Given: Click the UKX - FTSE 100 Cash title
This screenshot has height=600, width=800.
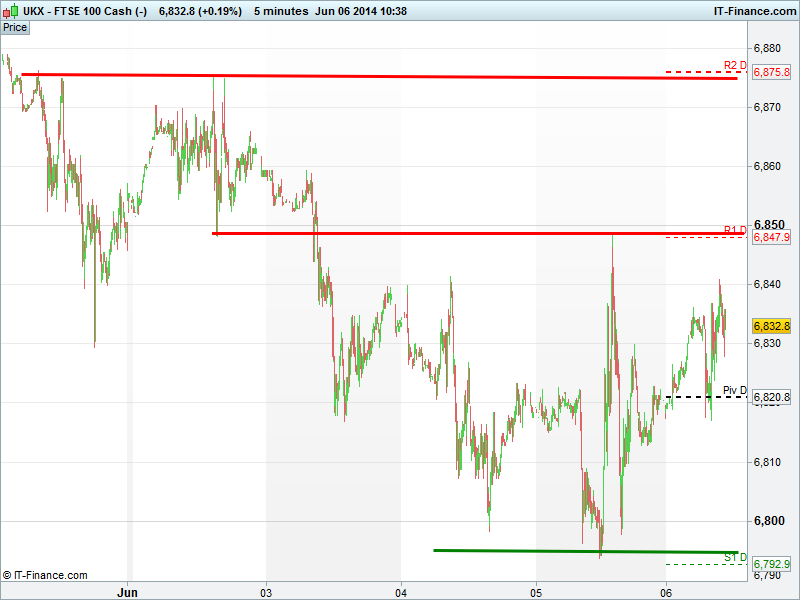Looking at the screenshot, I should [85, 11].
